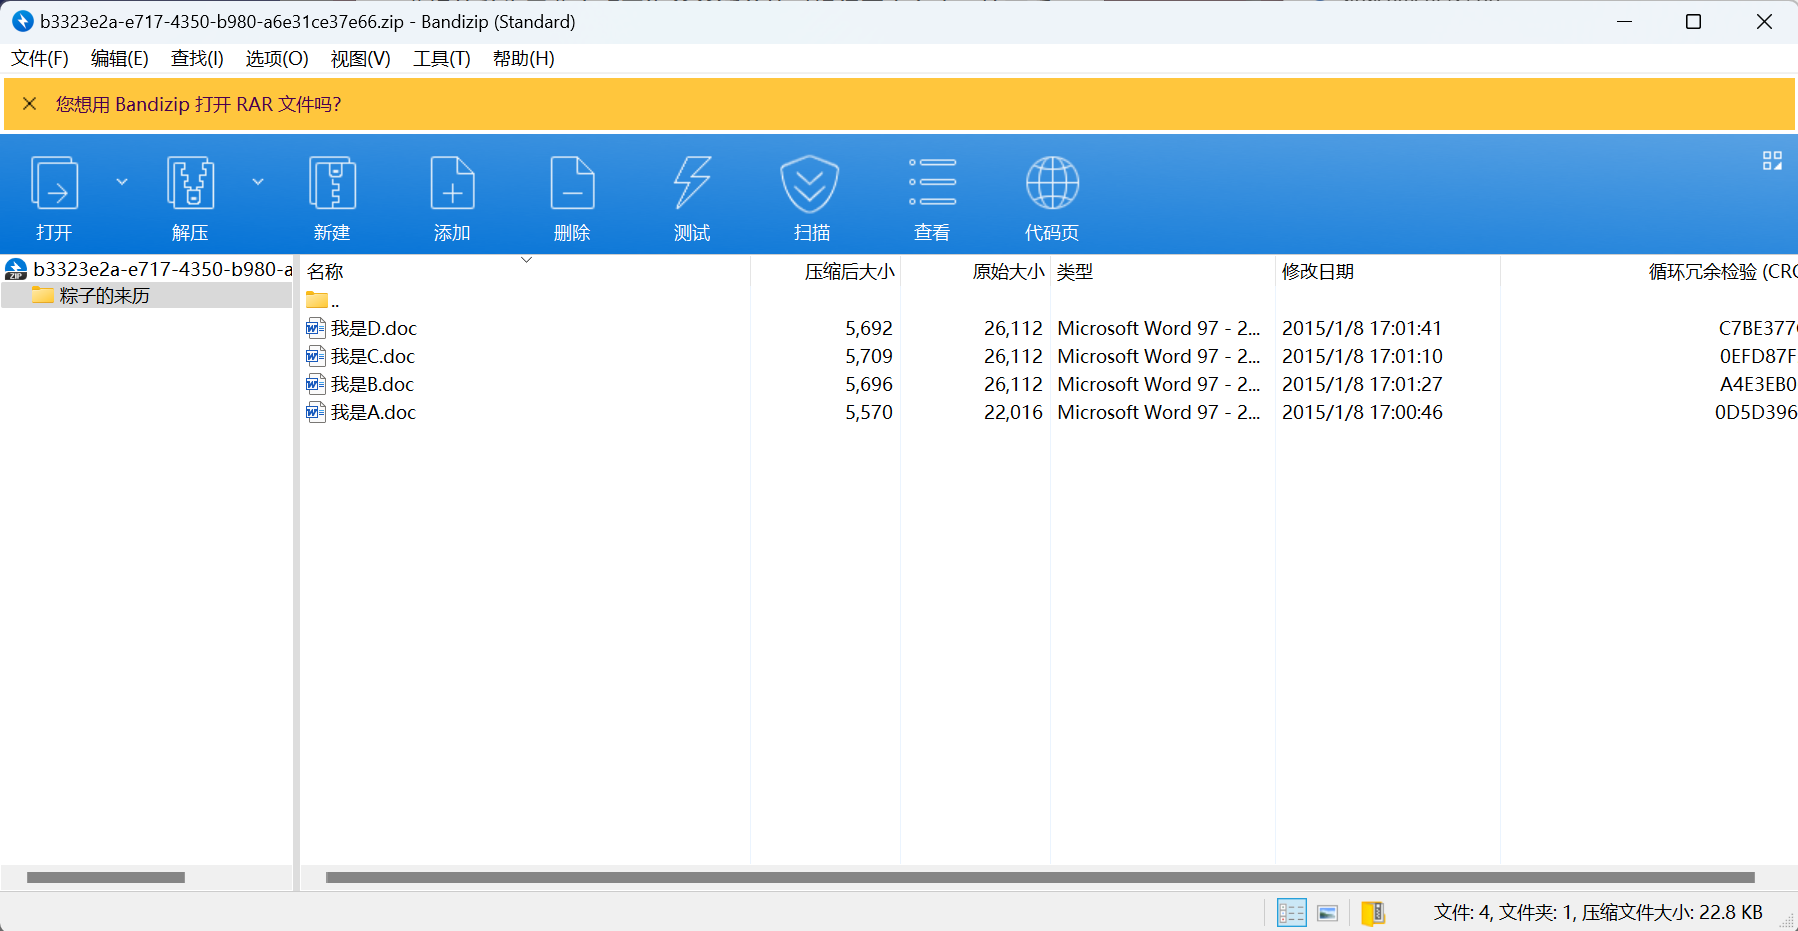Open the 选项(O) menu
The image size is (1798, 931).
[x=277, y=59]
